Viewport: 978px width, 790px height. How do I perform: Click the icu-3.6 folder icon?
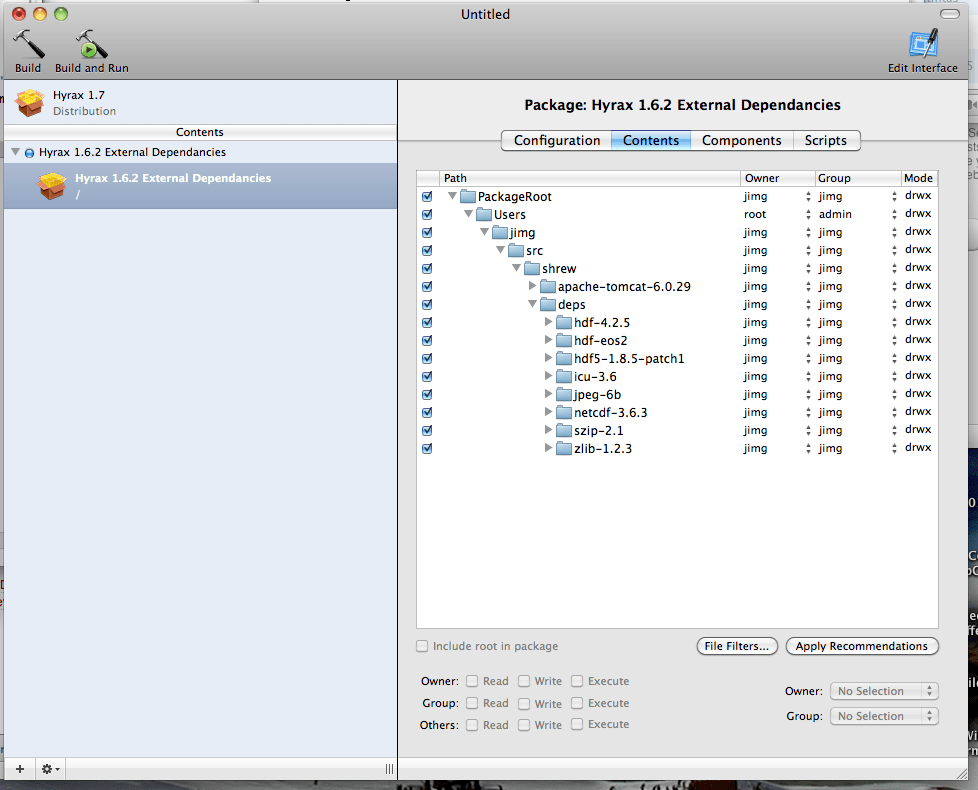pyautogui.click(x=564, y=377)
